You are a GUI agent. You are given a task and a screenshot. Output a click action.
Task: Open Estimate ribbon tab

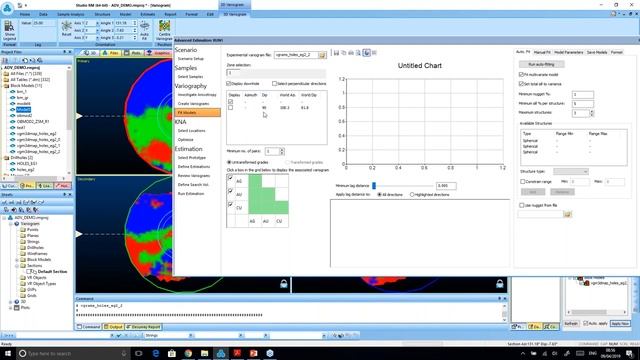[147, 14]
